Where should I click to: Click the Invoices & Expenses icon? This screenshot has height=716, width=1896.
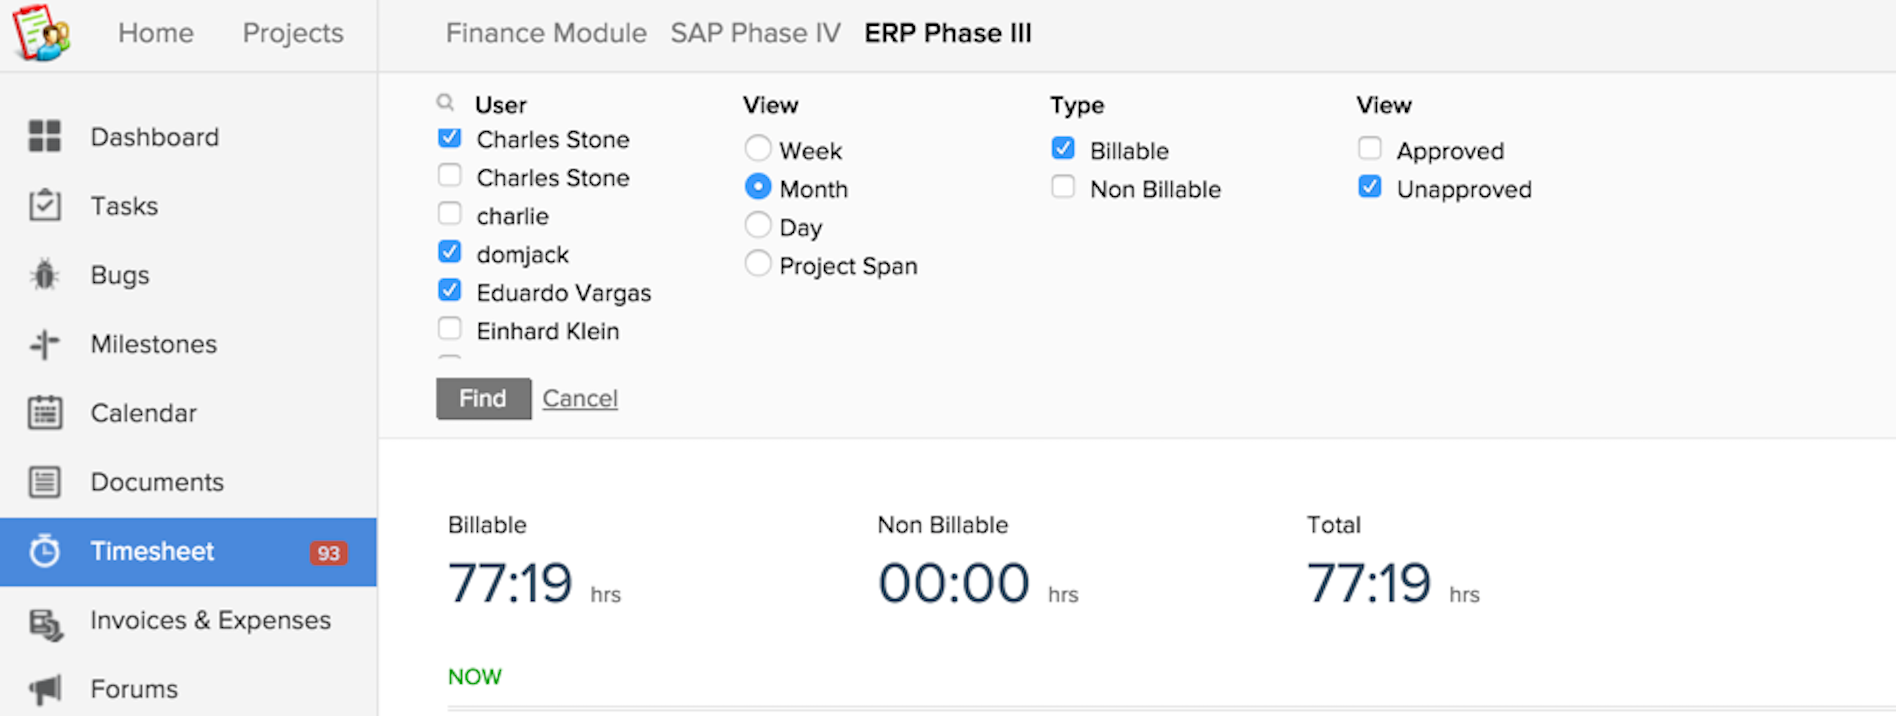click(x=45, y=624)
